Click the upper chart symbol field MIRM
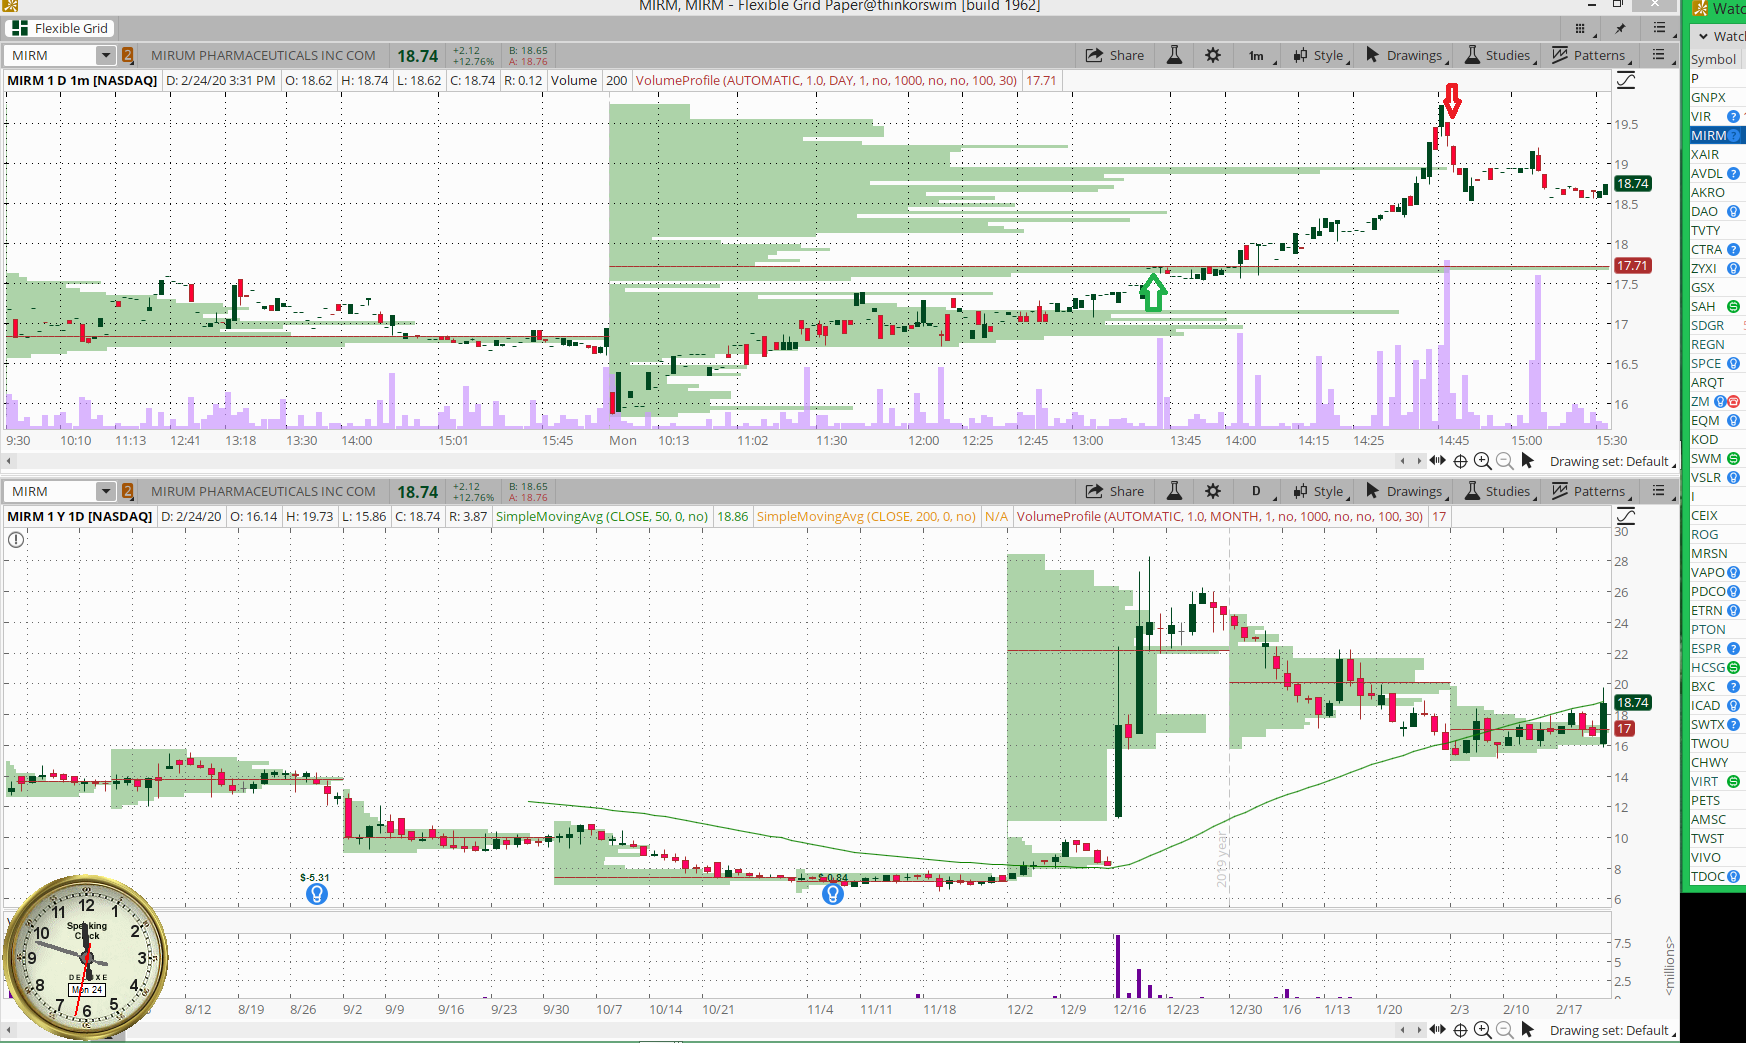Screen dimensions: 1746x1043 (50, 56)
